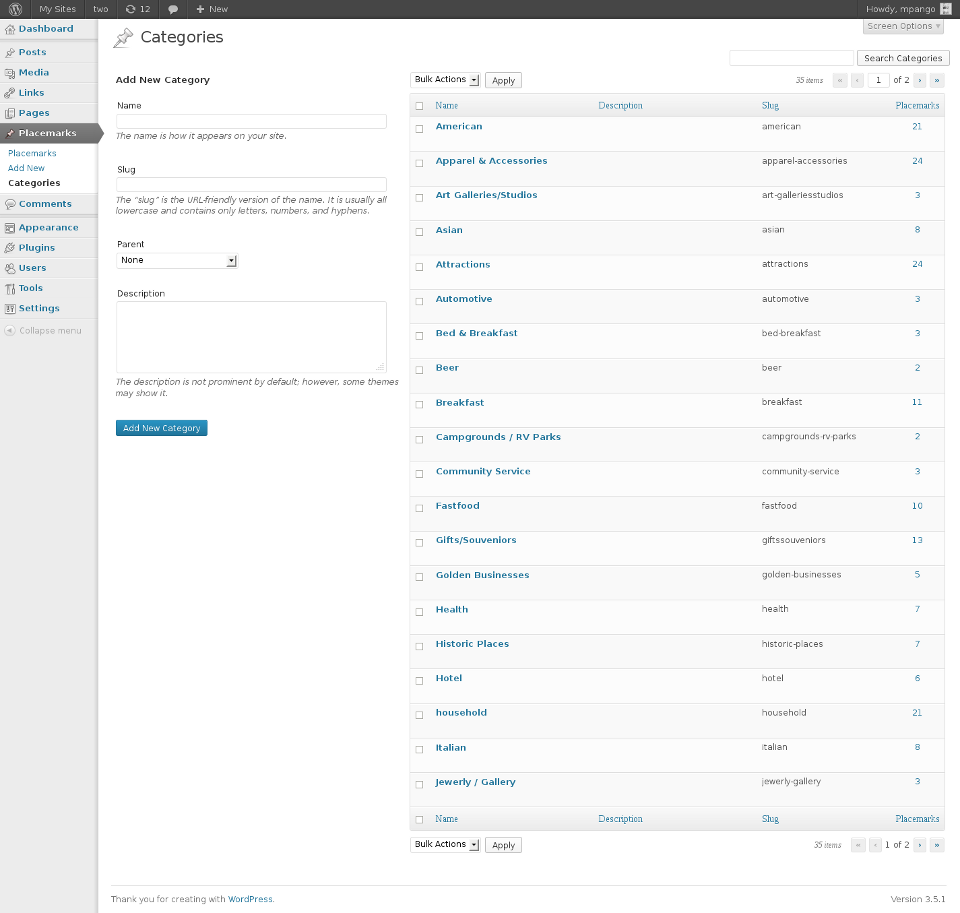Click the Media icon in sidebar
Screen dimensions: 960x913
[x=10, y=73]
